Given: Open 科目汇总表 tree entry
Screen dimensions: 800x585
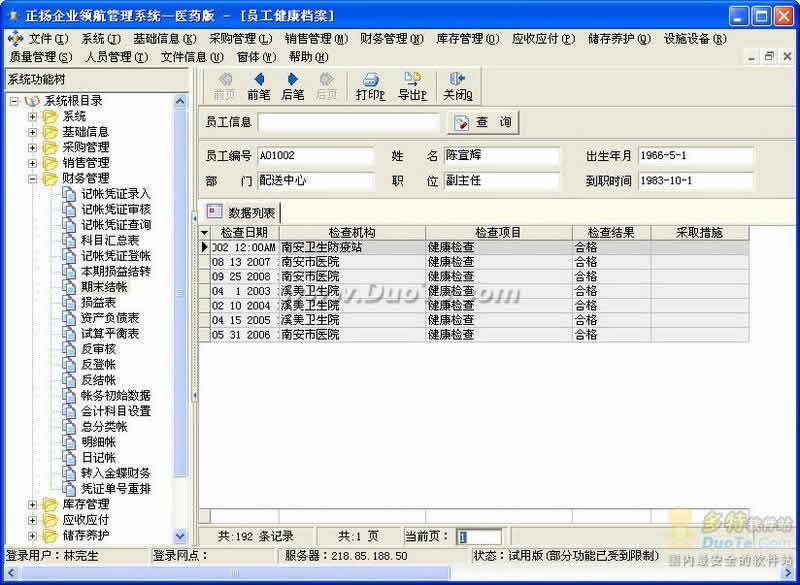Looking at the screenshot, I should [110, 240].
